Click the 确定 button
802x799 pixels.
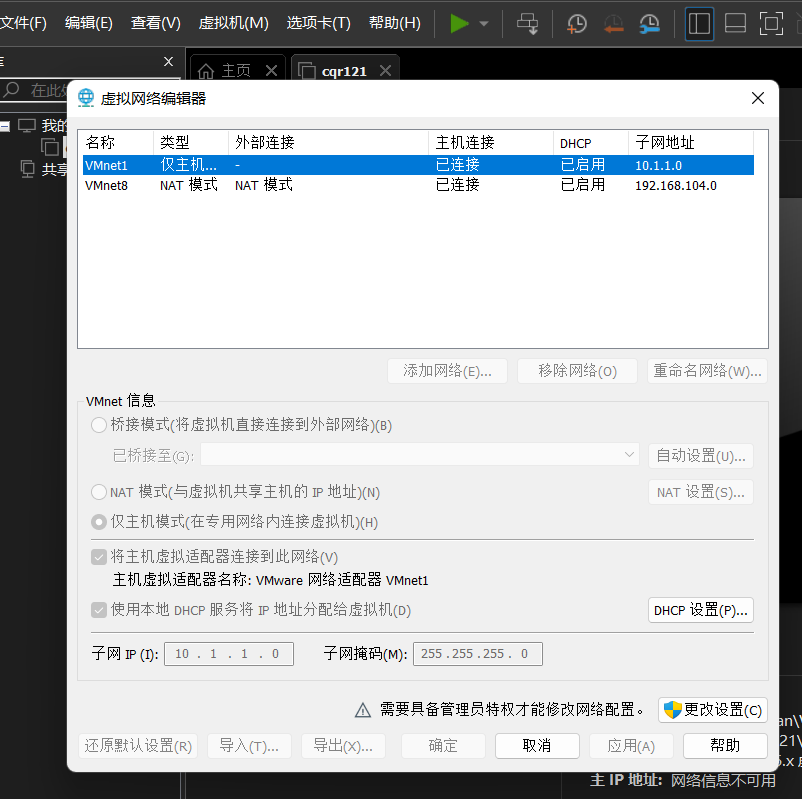pos(443,746)
